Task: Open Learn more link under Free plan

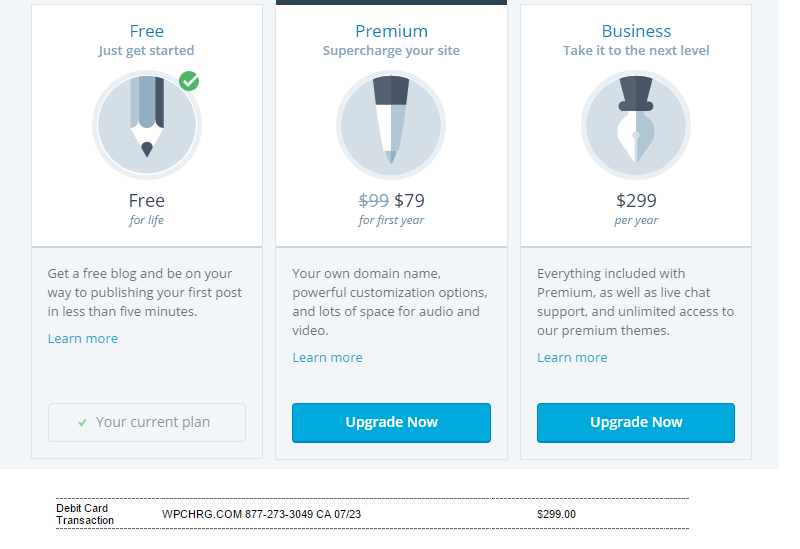Action: pyautogui.click(x=83, y=338)
